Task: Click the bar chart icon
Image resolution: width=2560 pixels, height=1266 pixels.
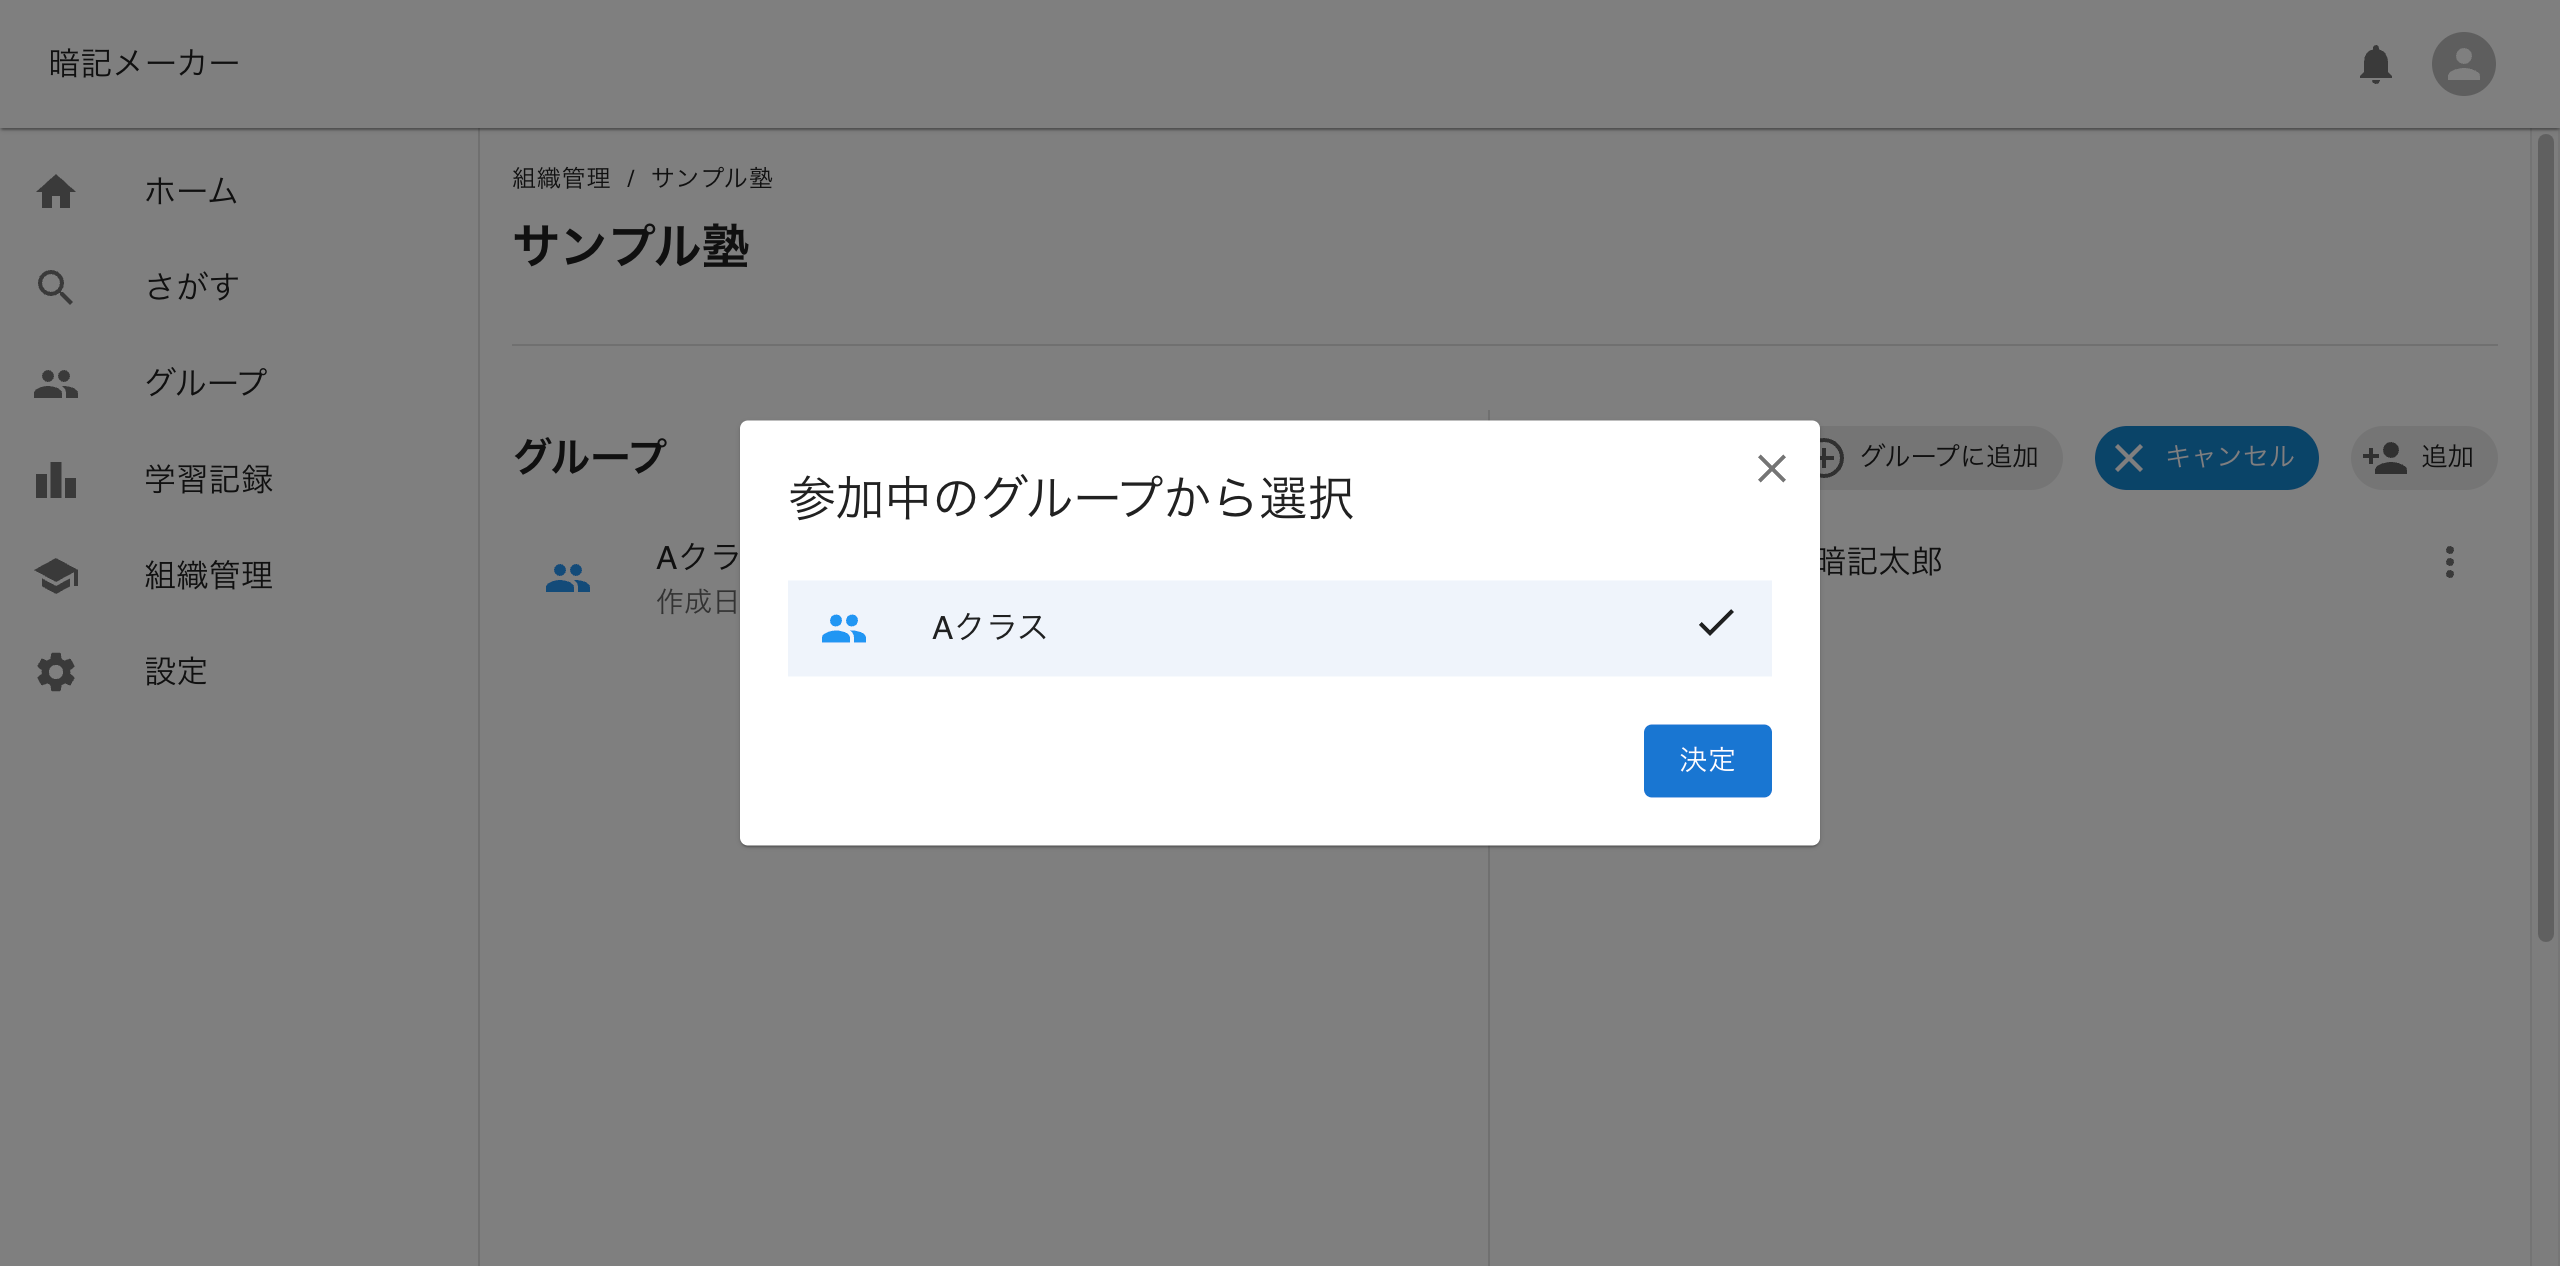Action: [56, 479]
